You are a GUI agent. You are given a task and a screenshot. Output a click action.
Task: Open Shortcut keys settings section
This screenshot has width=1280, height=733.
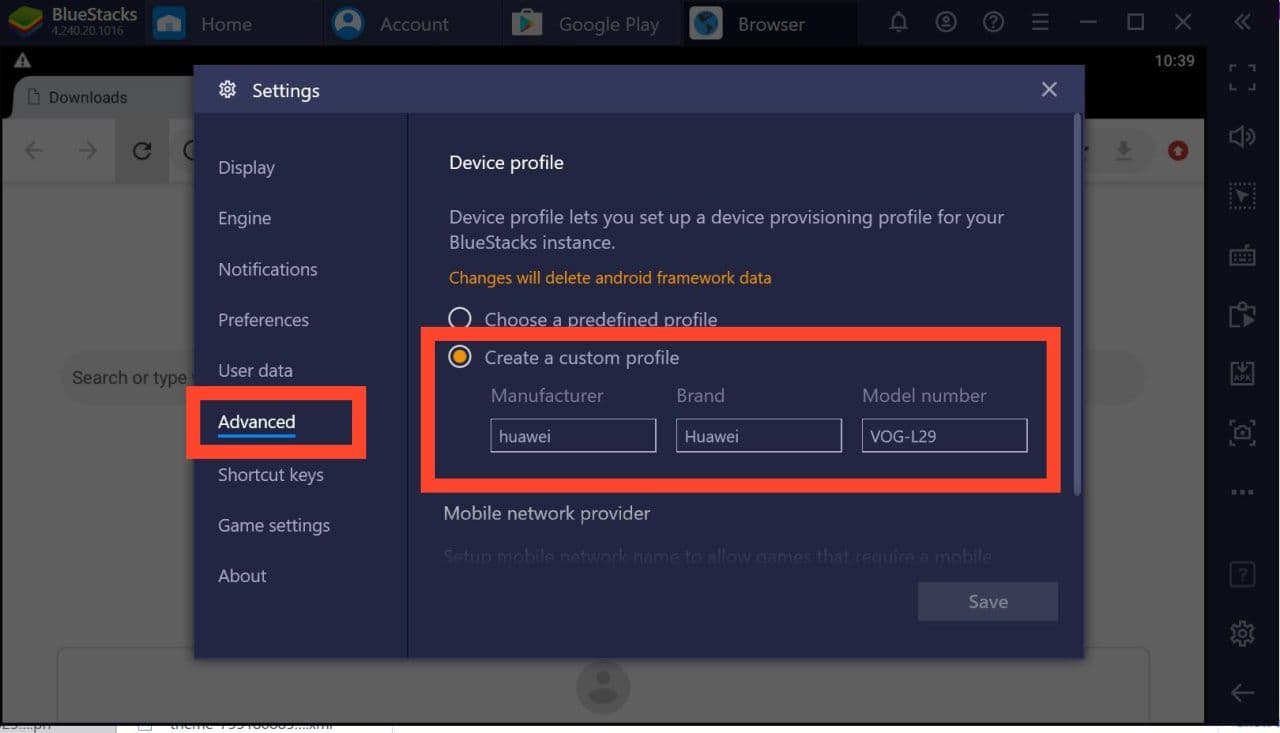coord(270,474)
